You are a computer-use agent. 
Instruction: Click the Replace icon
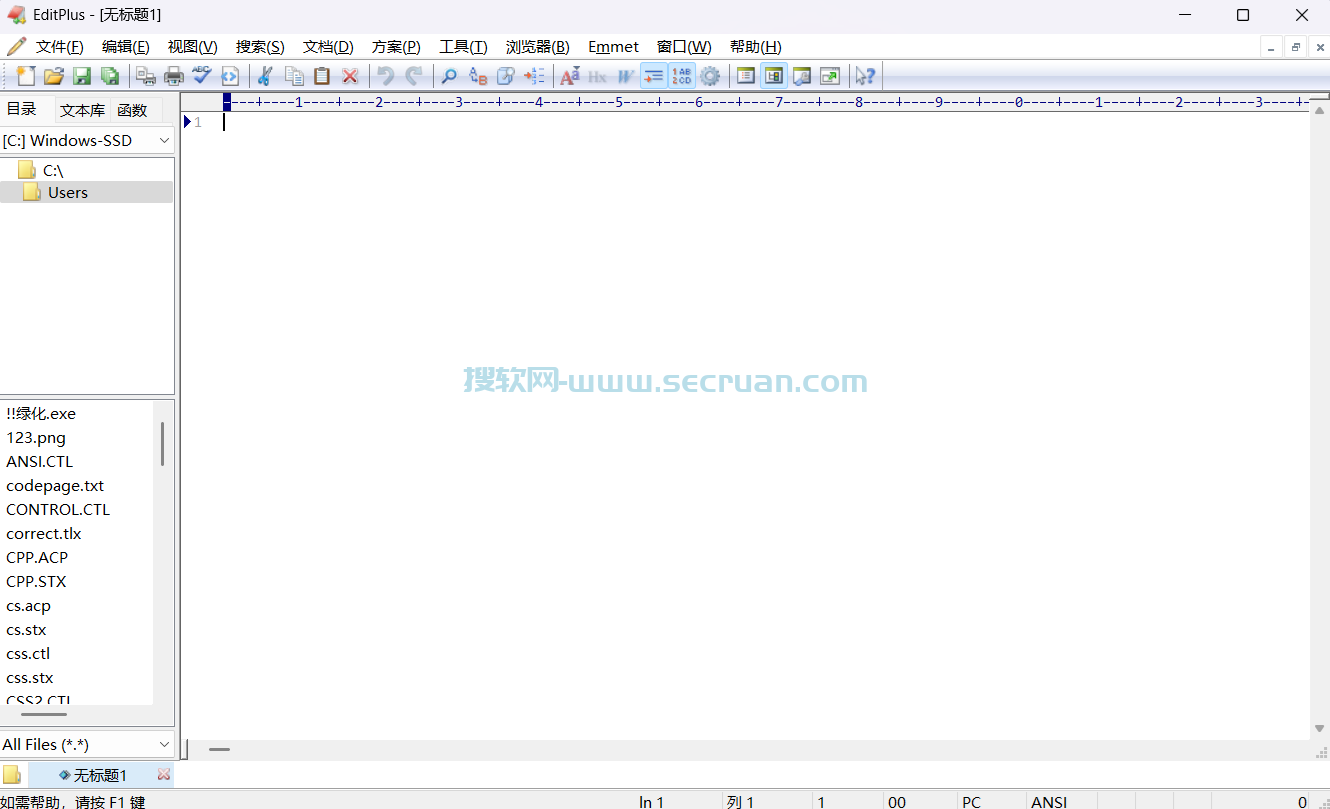pos(478,76)
